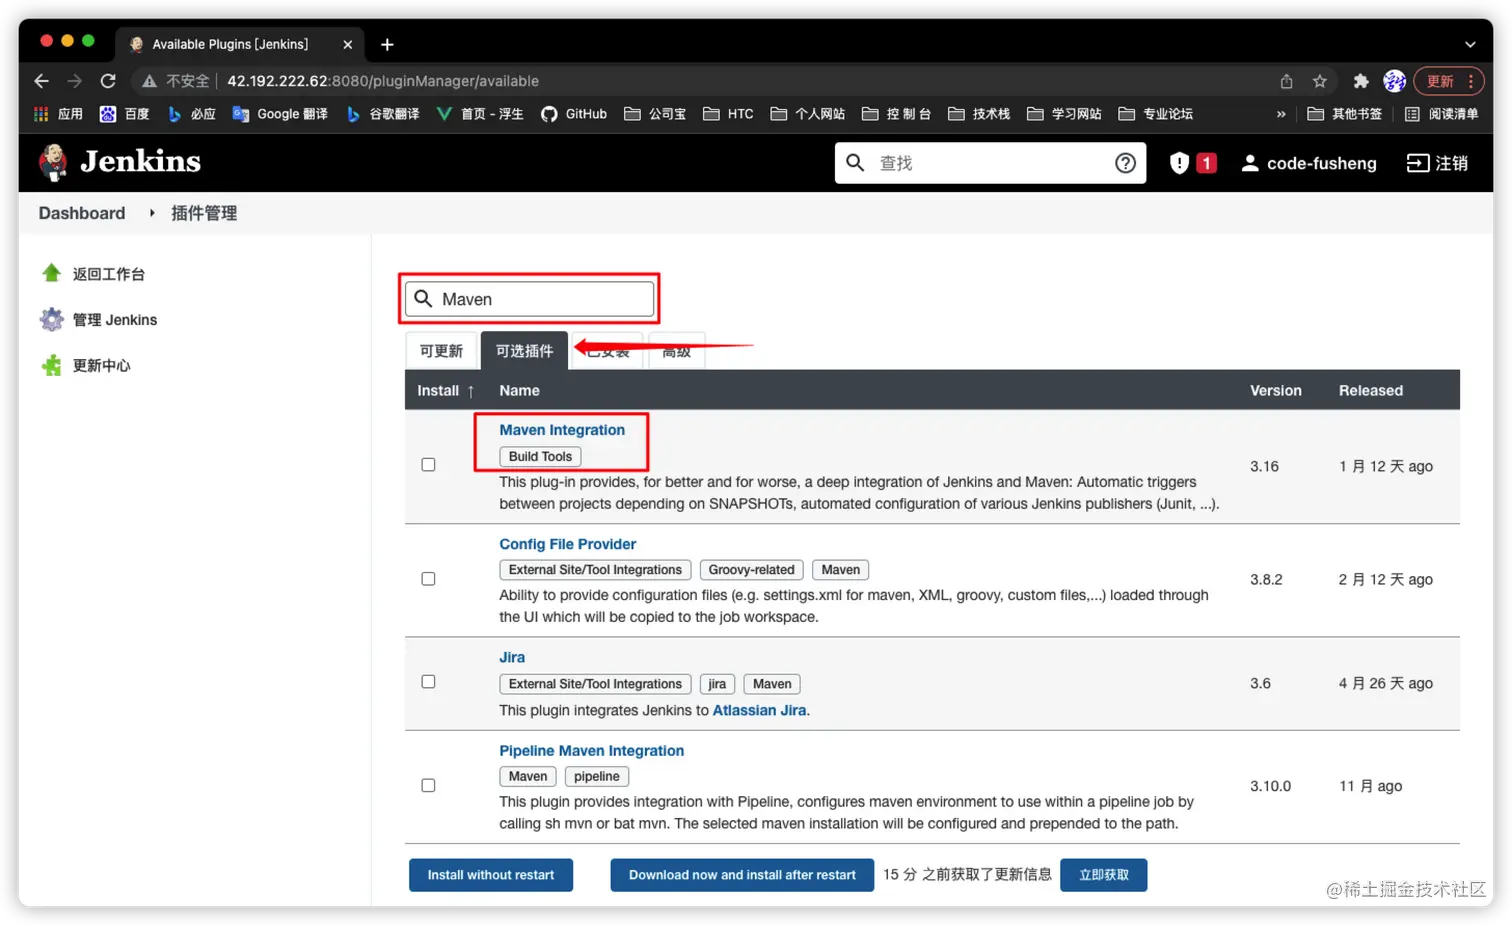Open the 学习网站 bookmark folder
Viewport: 1512px width, 925px height.
[1064, 114]
